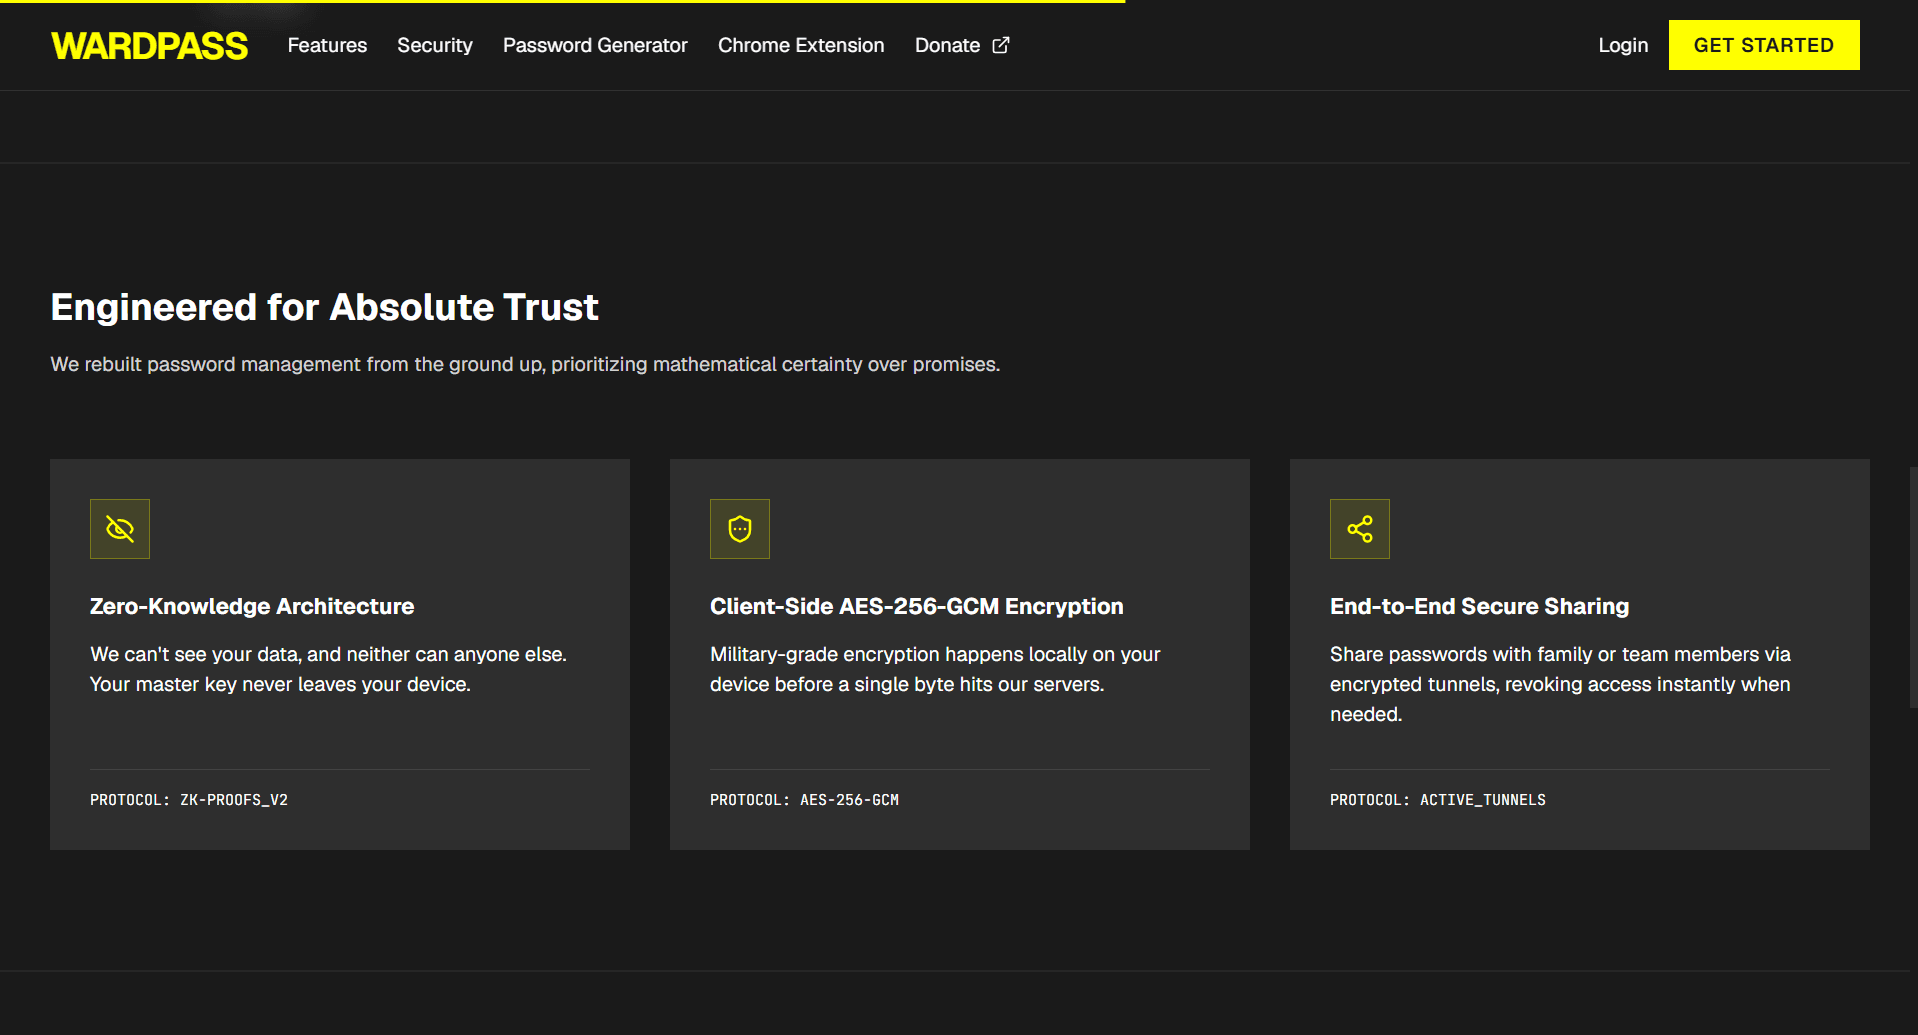
Task: Click the 'We rebuilt password management' subtitle
Action: tap(525, 364)
